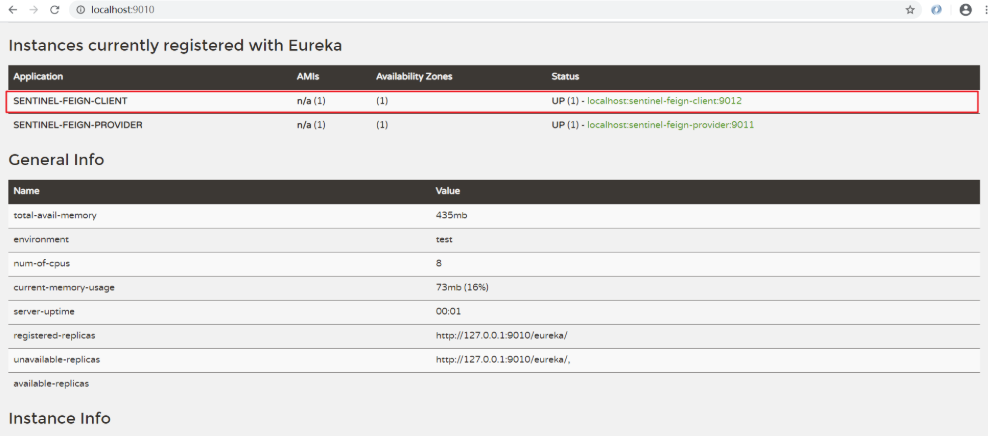
Task: Click the Value header in General Info
Action: click(x=448, y=191)
